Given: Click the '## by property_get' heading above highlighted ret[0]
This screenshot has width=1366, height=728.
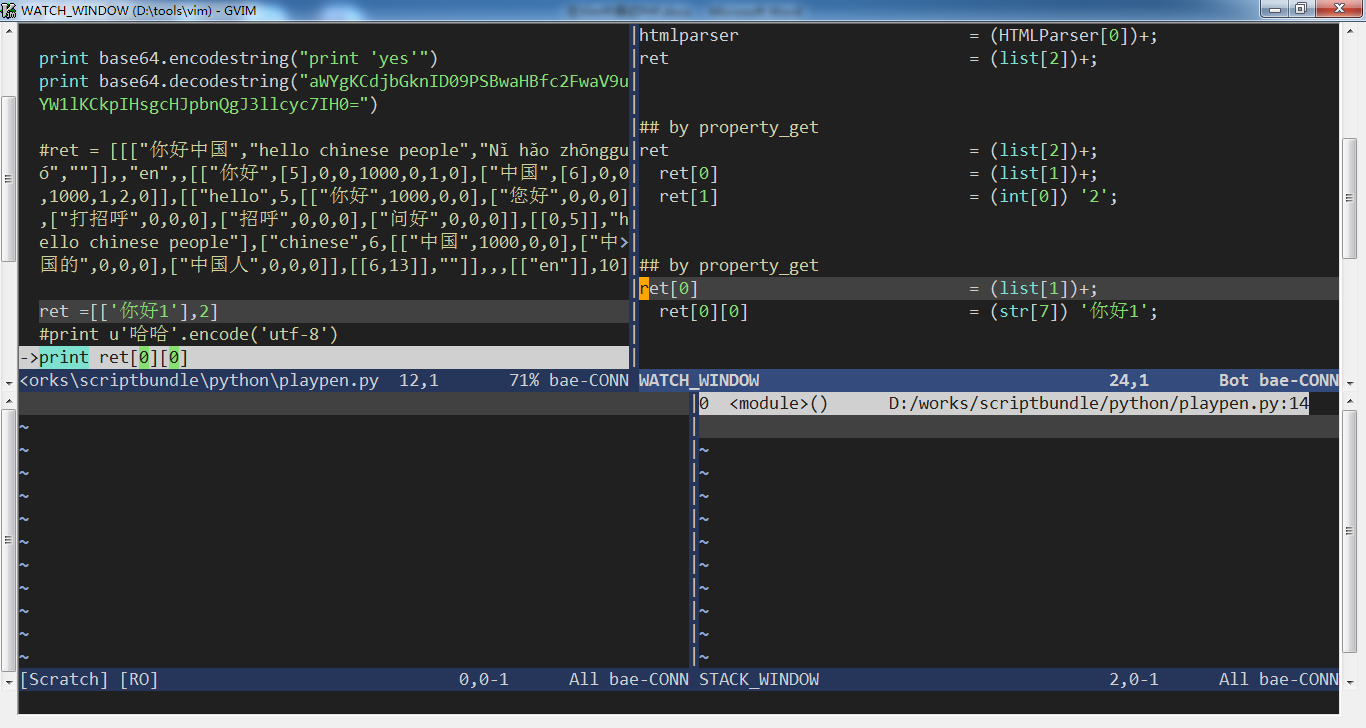Looking at the screenshot, I should [x=728, y=266].
